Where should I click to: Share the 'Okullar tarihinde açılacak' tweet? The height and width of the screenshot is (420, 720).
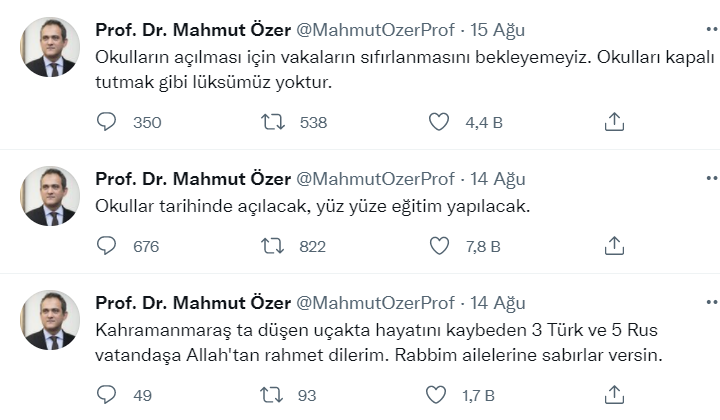(615, 246)
